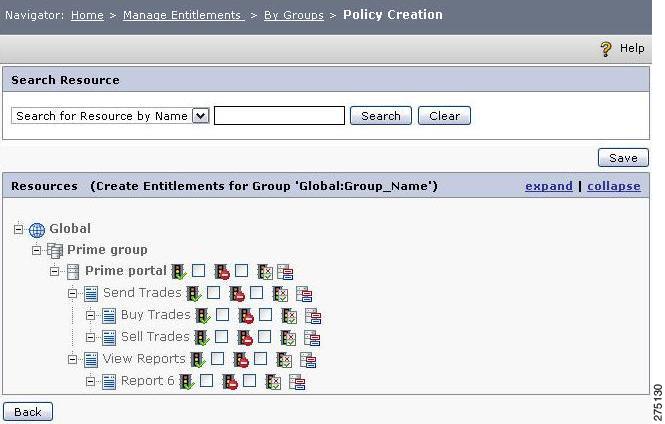Click the red-blue server icon in View Reports row
Viewport: 665px width, 424px height.
pyautogui.click(x=308, y=360)
